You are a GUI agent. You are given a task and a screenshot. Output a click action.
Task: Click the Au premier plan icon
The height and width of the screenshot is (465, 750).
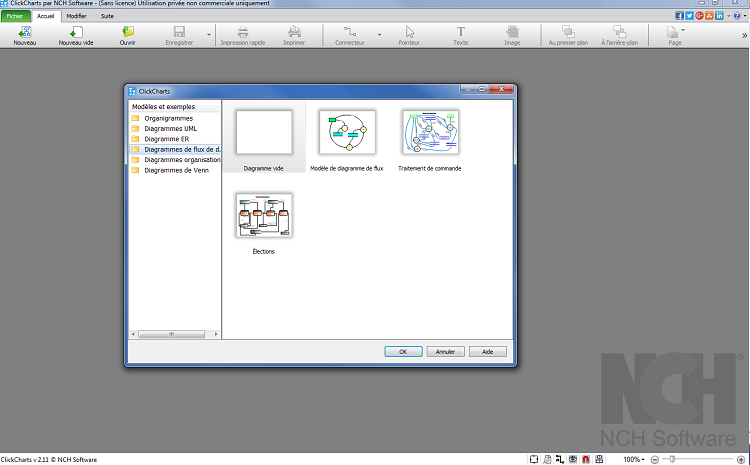pos(568,32)
